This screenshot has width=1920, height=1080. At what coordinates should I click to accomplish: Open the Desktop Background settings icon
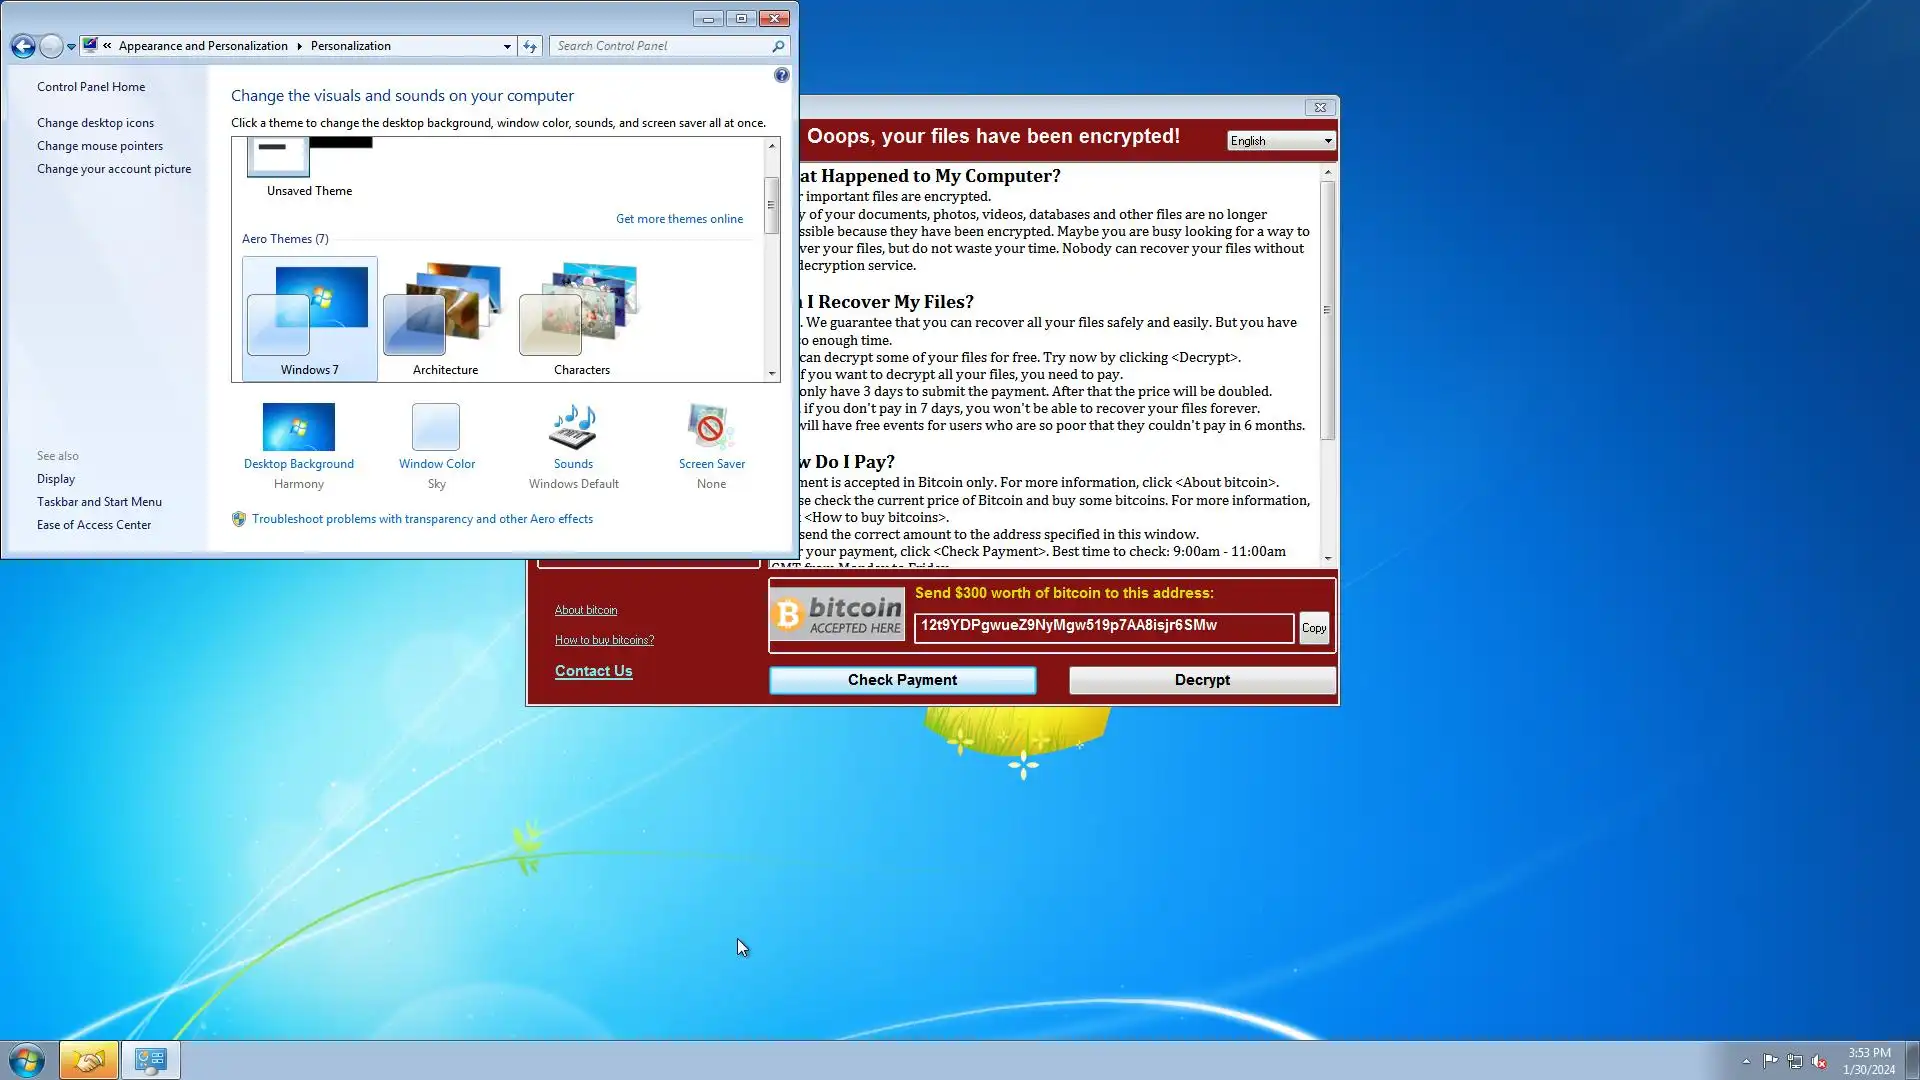pyautogui.click(x=298, y=428)
